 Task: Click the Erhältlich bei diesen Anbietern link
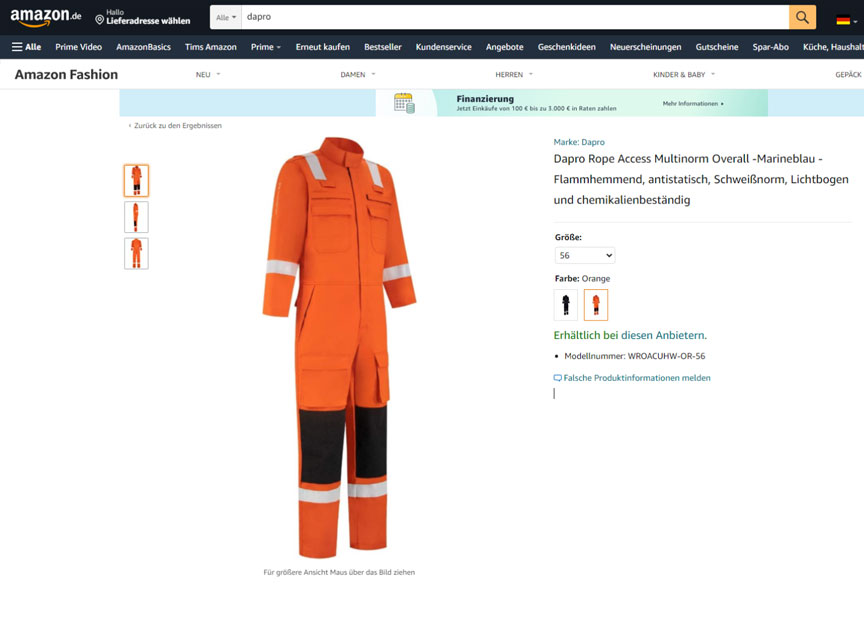coord(631,334)
